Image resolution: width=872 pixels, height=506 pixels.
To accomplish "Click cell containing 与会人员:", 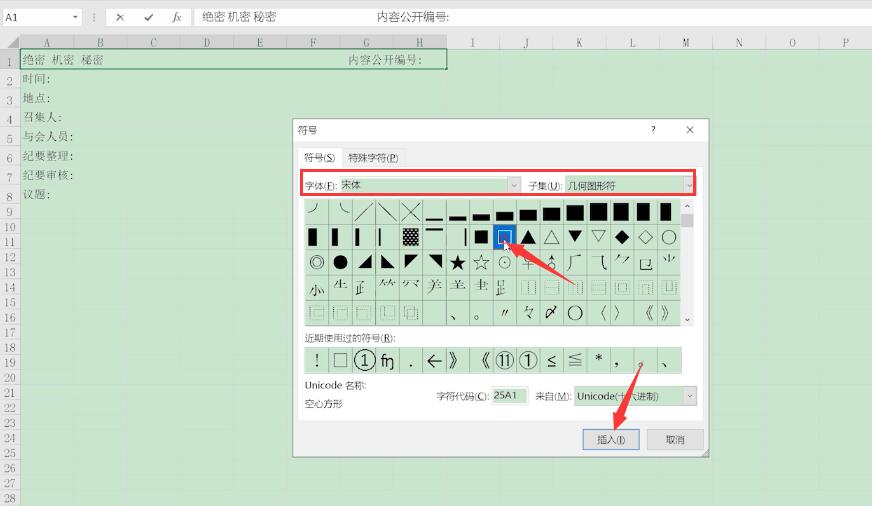I will tap(48, 137).
